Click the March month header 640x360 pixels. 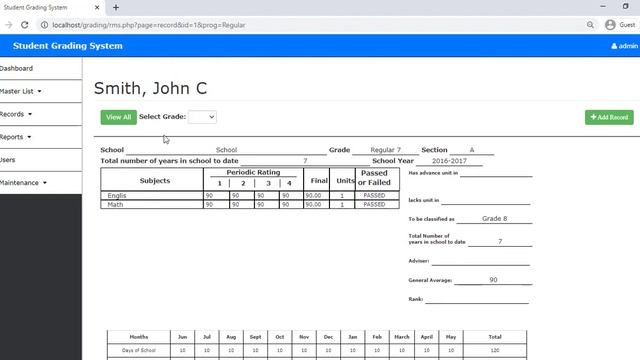coord(402,337)
